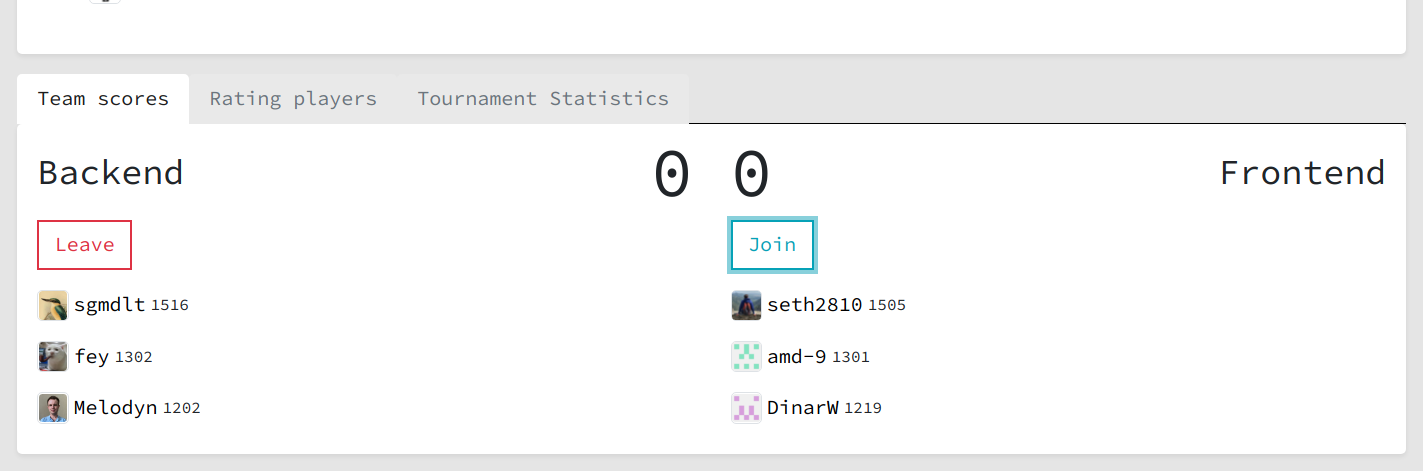The width and height of the screenshot is (1423, 471).
Task: Open Melodyn's player profile link
Action: pos(116,408)
